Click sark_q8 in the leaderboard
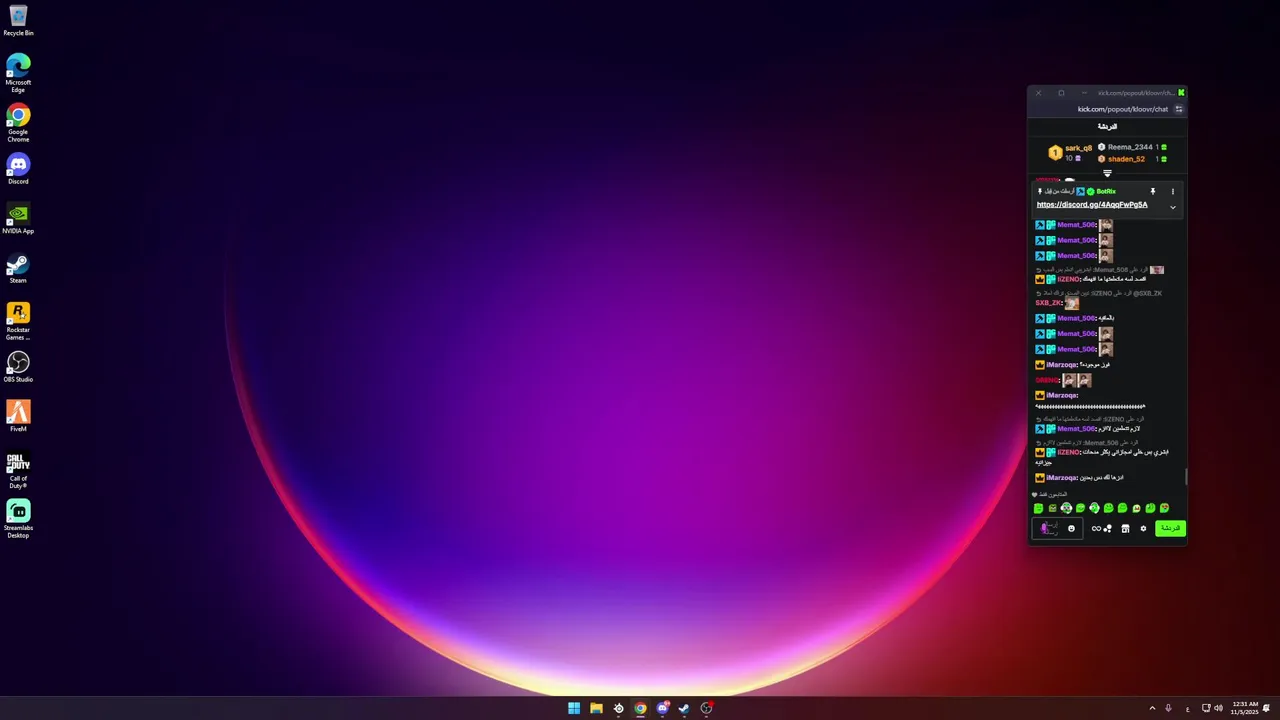Viewport: 1280px width, 720px height. tap(1078, 148)
